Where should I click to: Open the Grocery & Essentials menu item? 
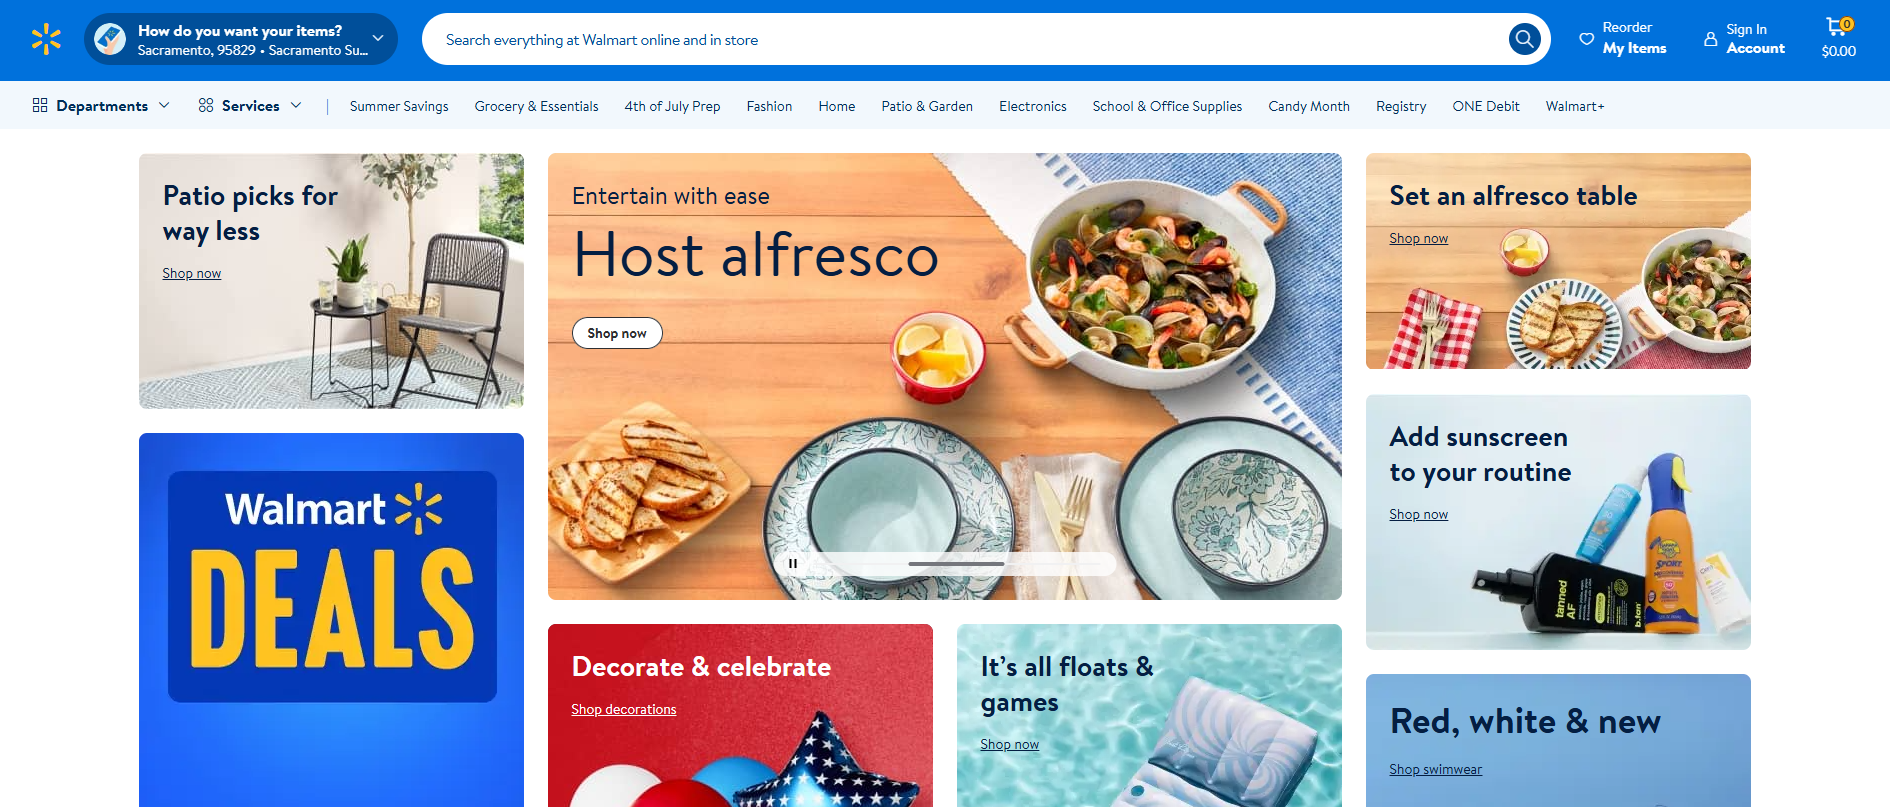536,106
